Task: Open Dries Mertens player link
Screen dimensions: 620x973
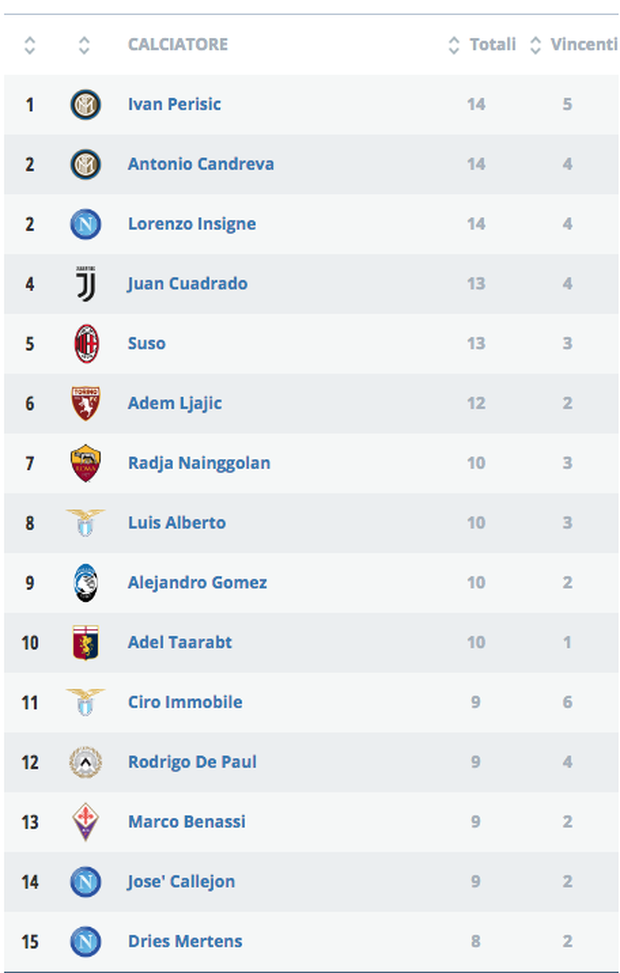Action: click(185, 941)
